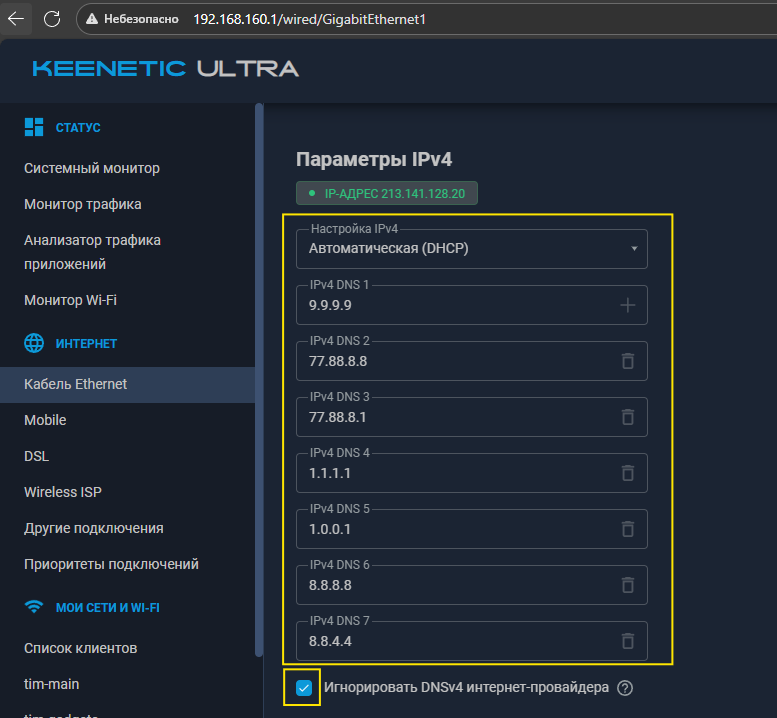
Task: Remove IPv4 DNS 3 using trash icon
Action: point(627,417)
